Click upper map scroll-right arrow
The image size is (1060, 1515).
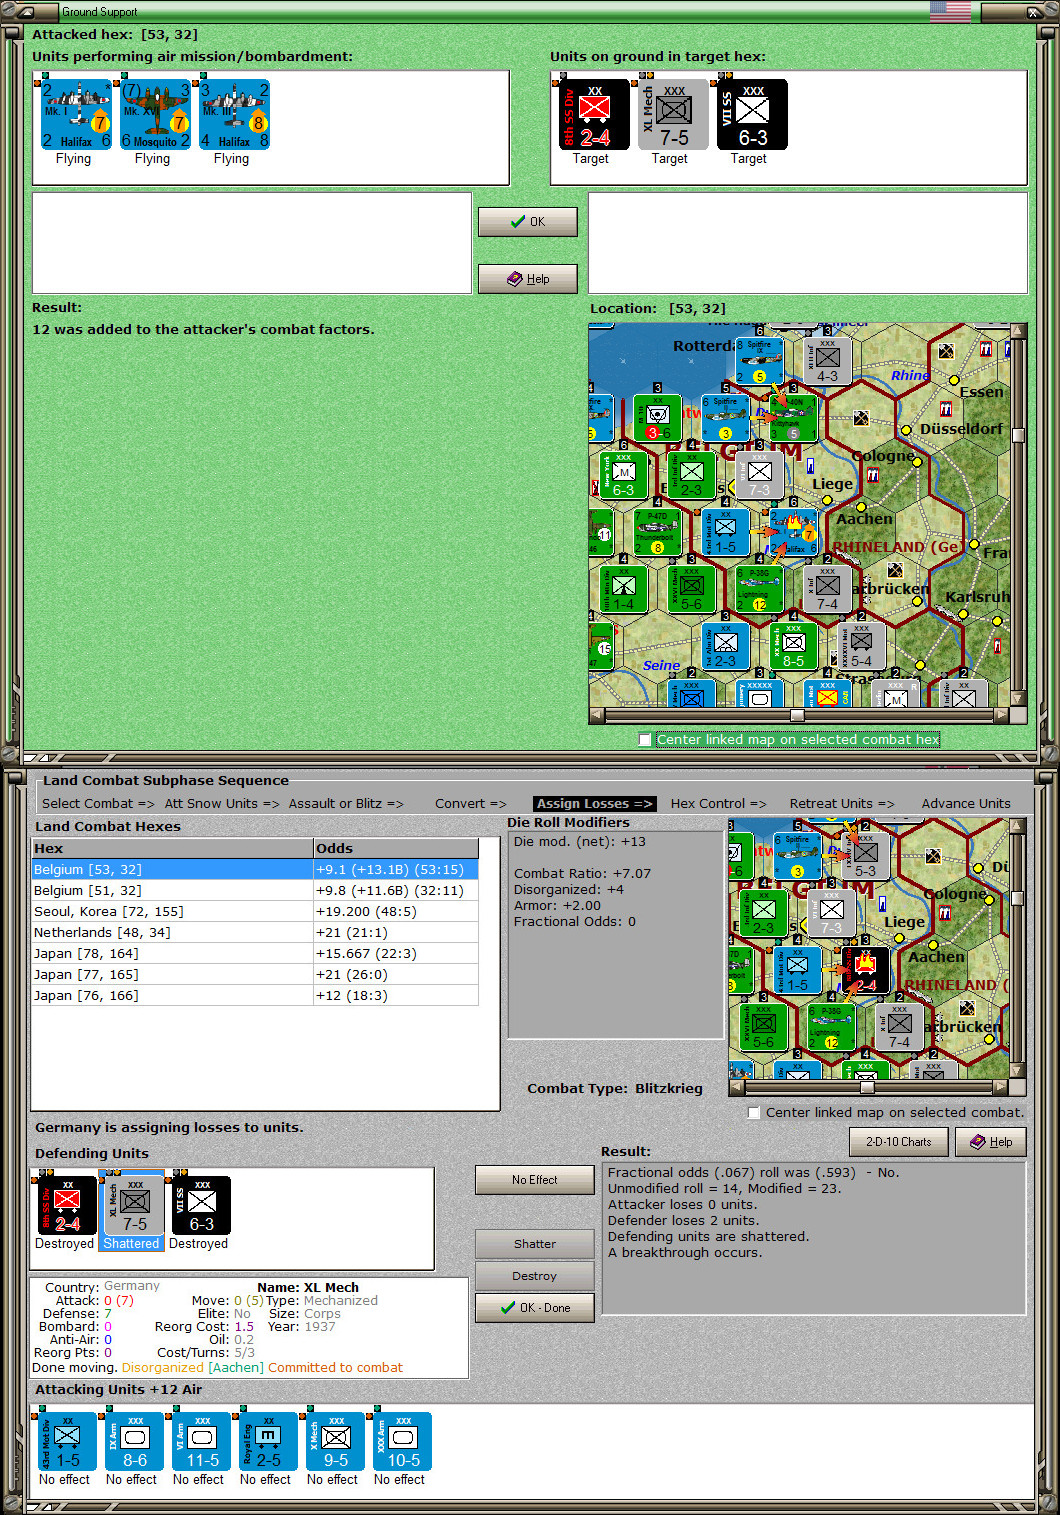tap(1002, 715)
